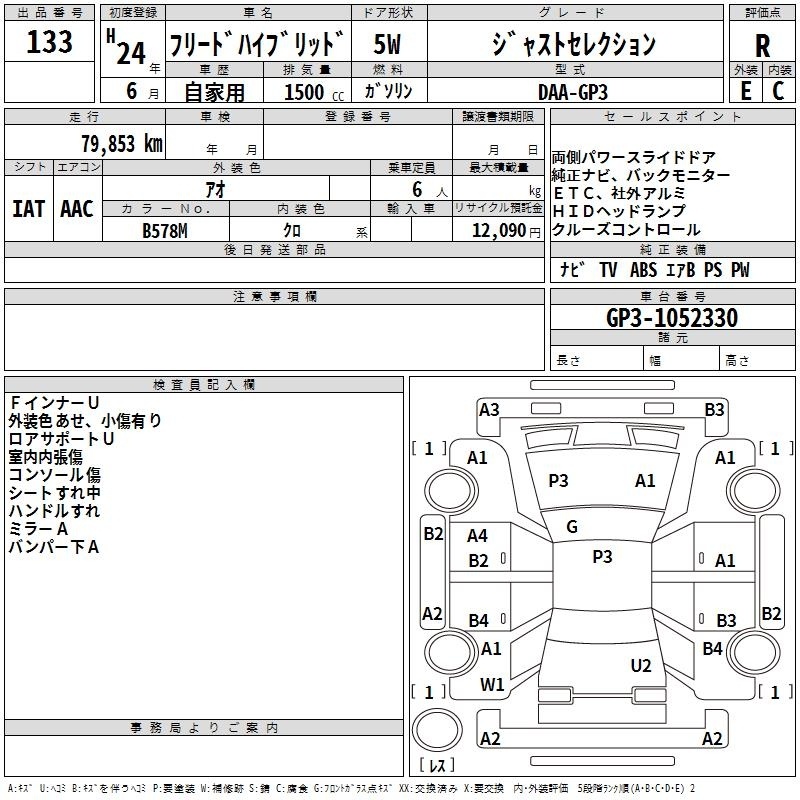Click the overall grade R value
Viewport: 800px width, 800px height.
click(x=763, y=45)
